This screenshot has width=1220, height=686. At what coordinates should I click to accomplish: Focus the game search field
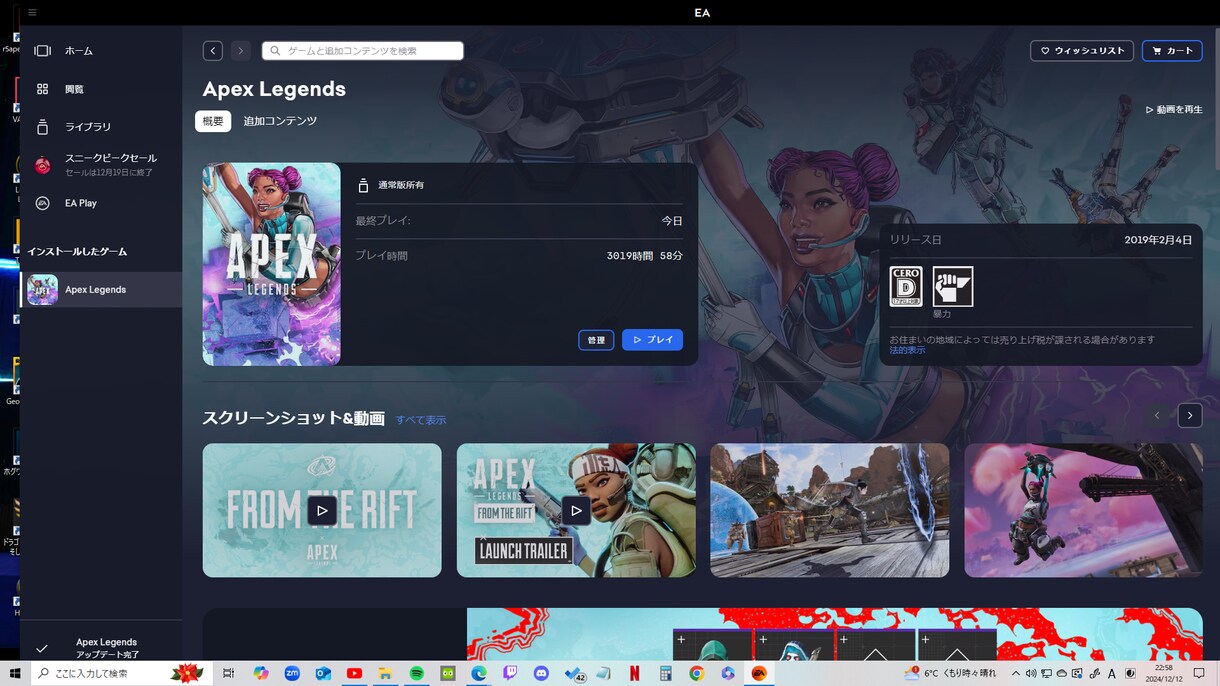click(x=363, y=50)
